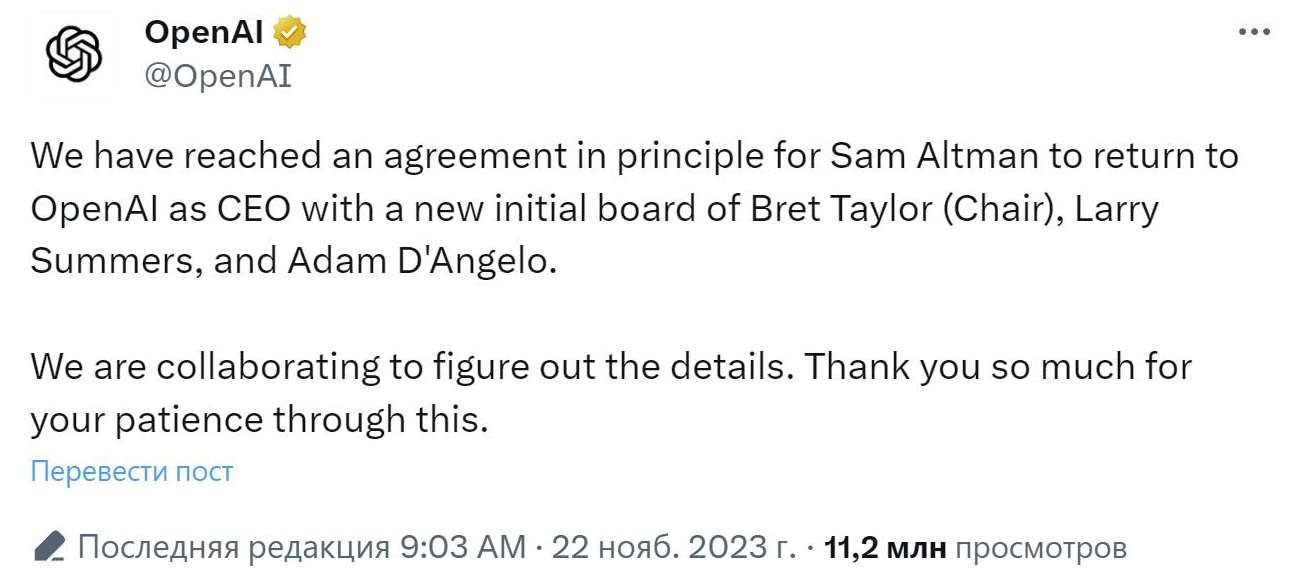Open the OpenAI display name profile link

coord(204,33)
